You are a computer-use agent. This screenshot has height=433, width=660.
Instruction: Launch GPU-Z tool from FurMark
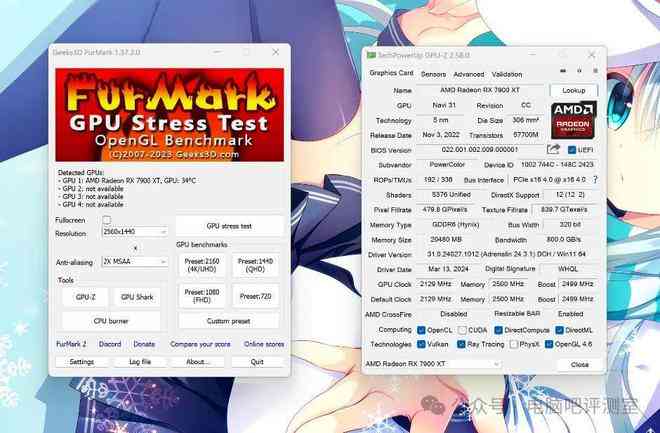point(85,297)
